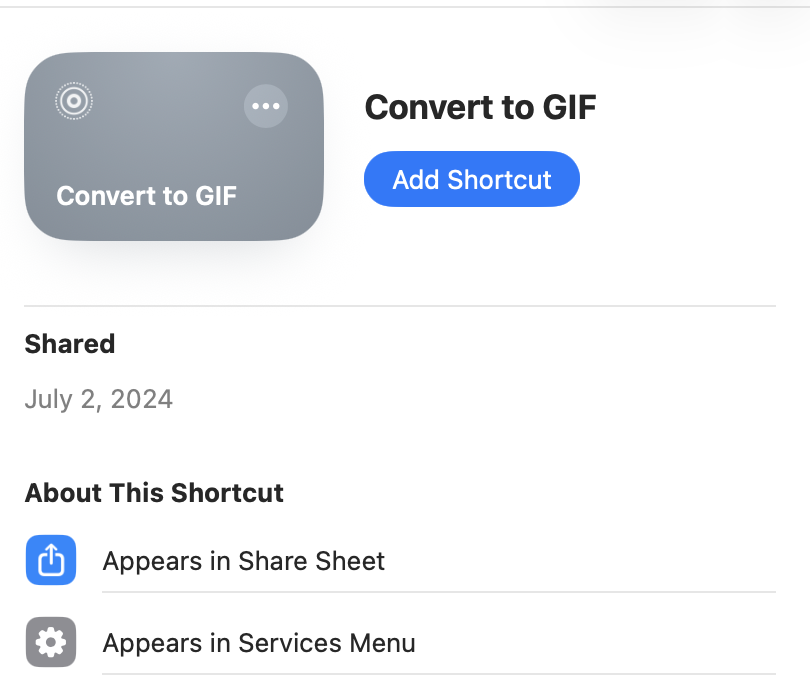Click the rounded blue Add Shortcut pill control

pos(471,179)
